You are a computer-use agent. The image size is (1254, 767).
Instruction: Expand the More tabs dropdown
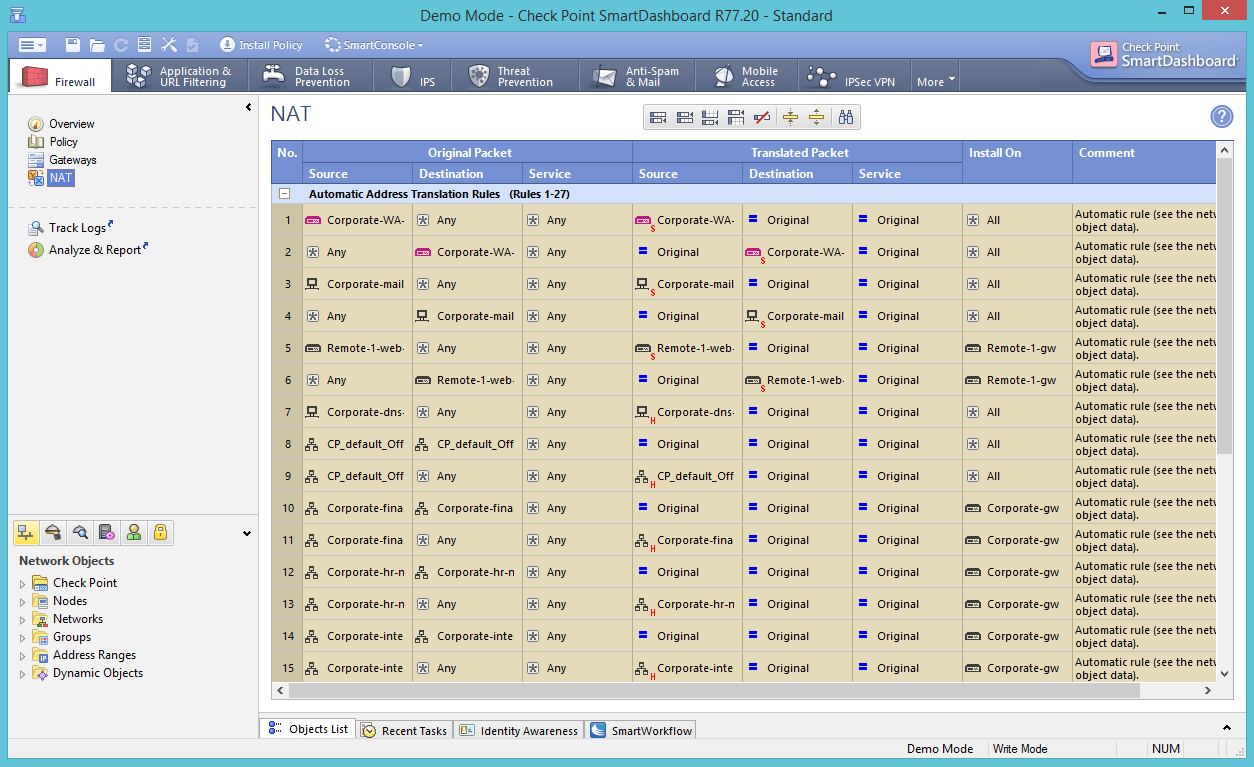tap(936, 81)
